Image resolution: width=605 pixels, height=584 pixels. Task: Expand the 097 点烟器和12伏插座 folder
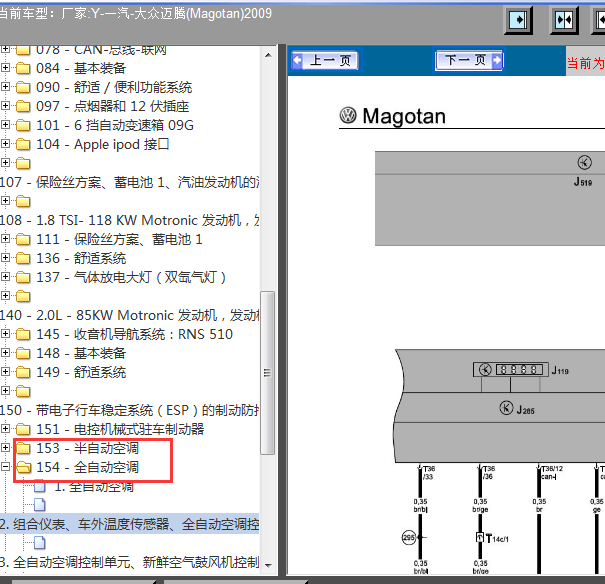pos(5,106)
